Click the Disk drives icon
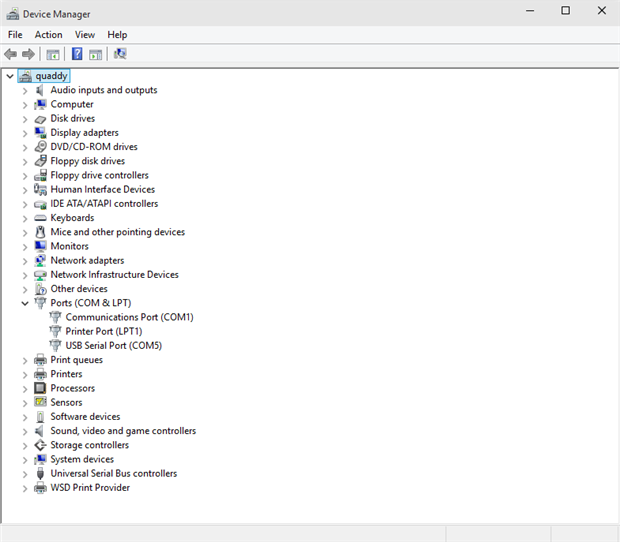Screen dimensions: 620x542 40,119
